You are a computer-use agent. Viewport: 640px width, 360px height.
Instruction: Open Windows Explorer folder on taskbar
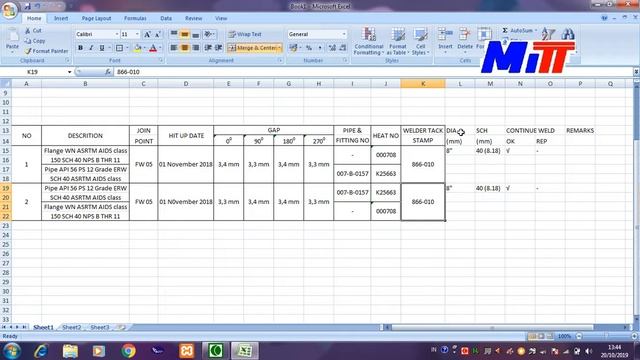pyautogui.click(x=70, y=351)
